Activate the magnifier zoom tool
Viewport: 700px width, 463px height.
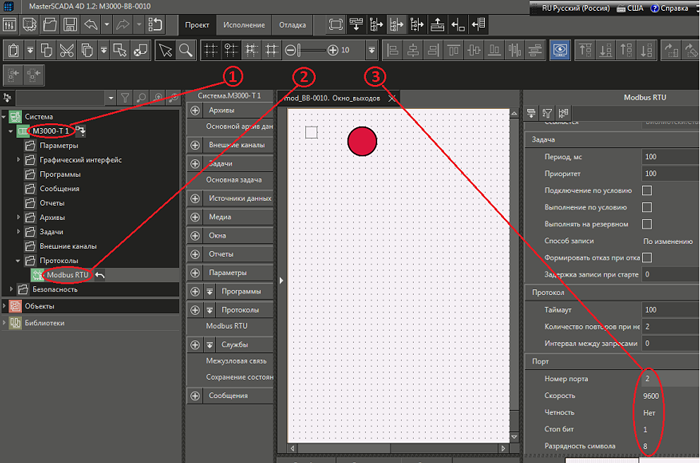(x=186, y=49)
